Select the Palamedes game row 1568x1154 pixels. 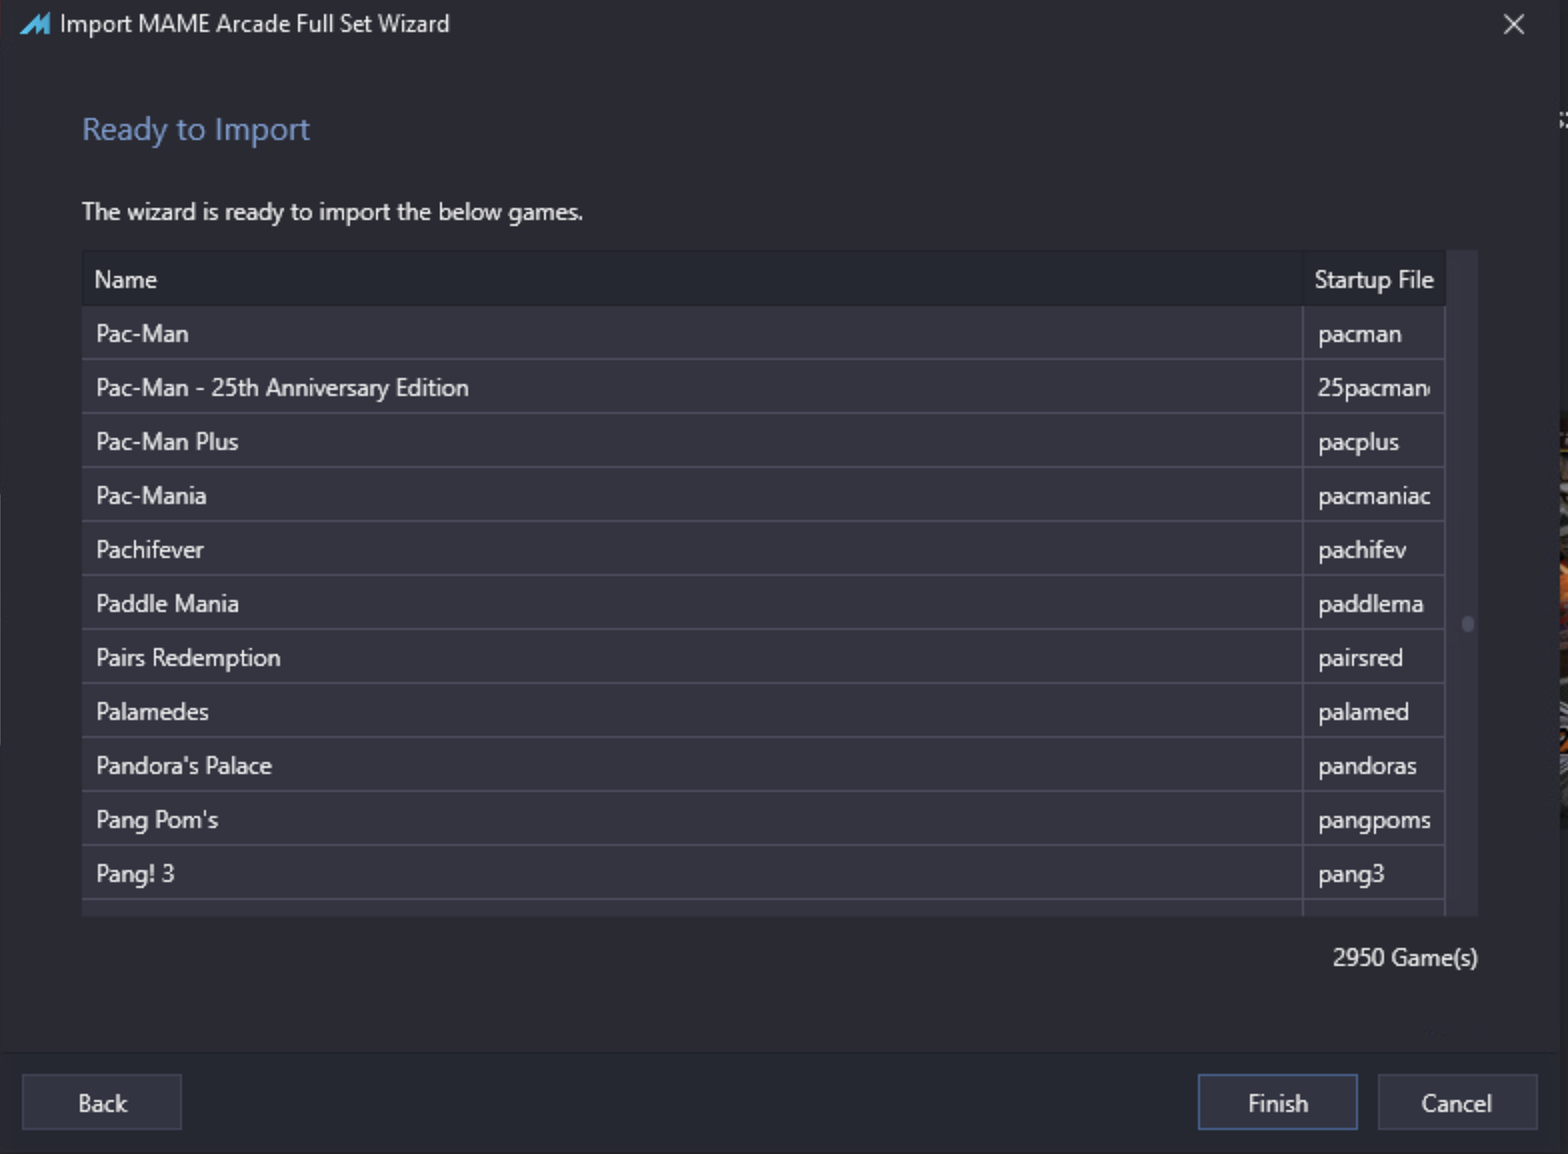pyautogui.click(x=152, y=712)
